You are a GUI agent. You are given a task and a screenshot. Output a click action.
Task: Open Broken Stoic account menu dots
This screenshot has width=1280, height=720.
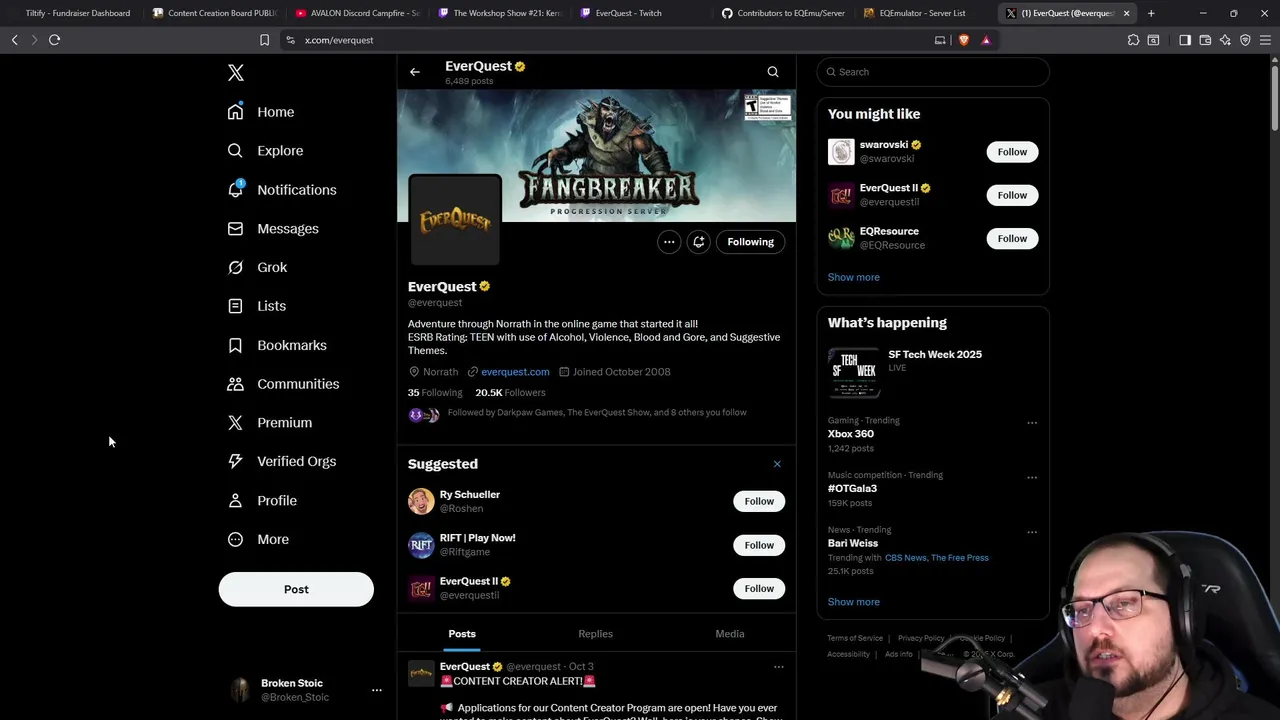click(x=377, y=690)
